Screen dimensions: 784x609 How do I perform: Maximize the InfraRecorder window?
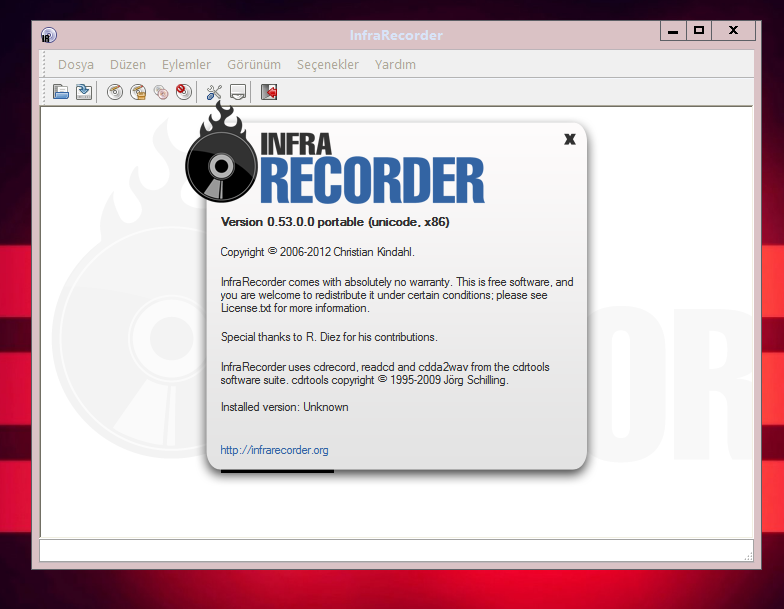point(699,31)
